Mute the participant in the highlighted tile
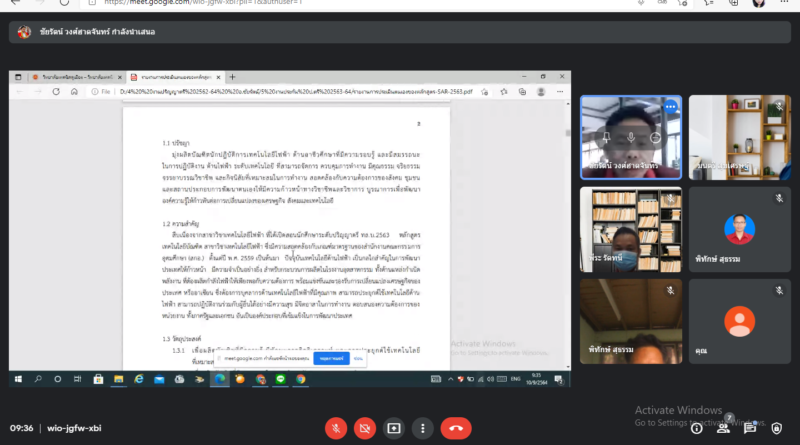 pyautogui.click(x=631, y=136)
